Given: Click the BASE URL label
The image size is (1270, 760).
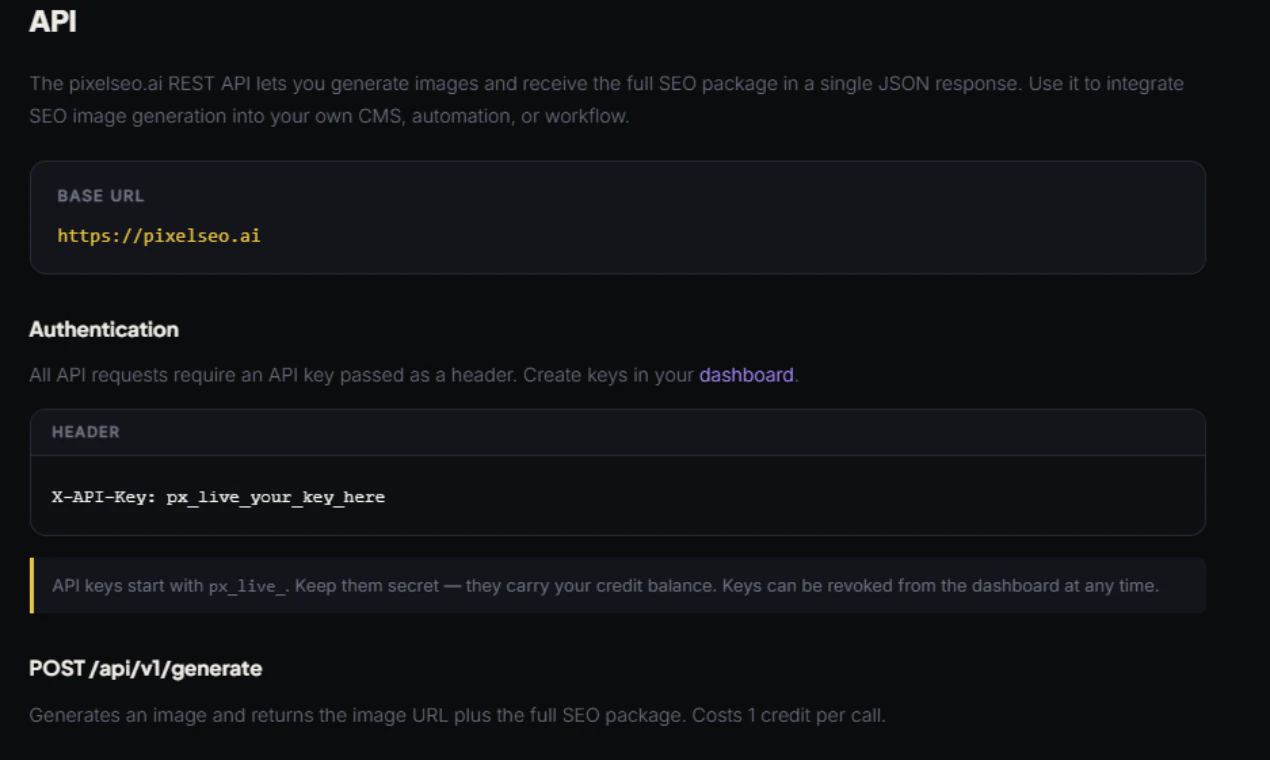Looking at the screenshot, I should pyautogui.click(x=100, y=196).
